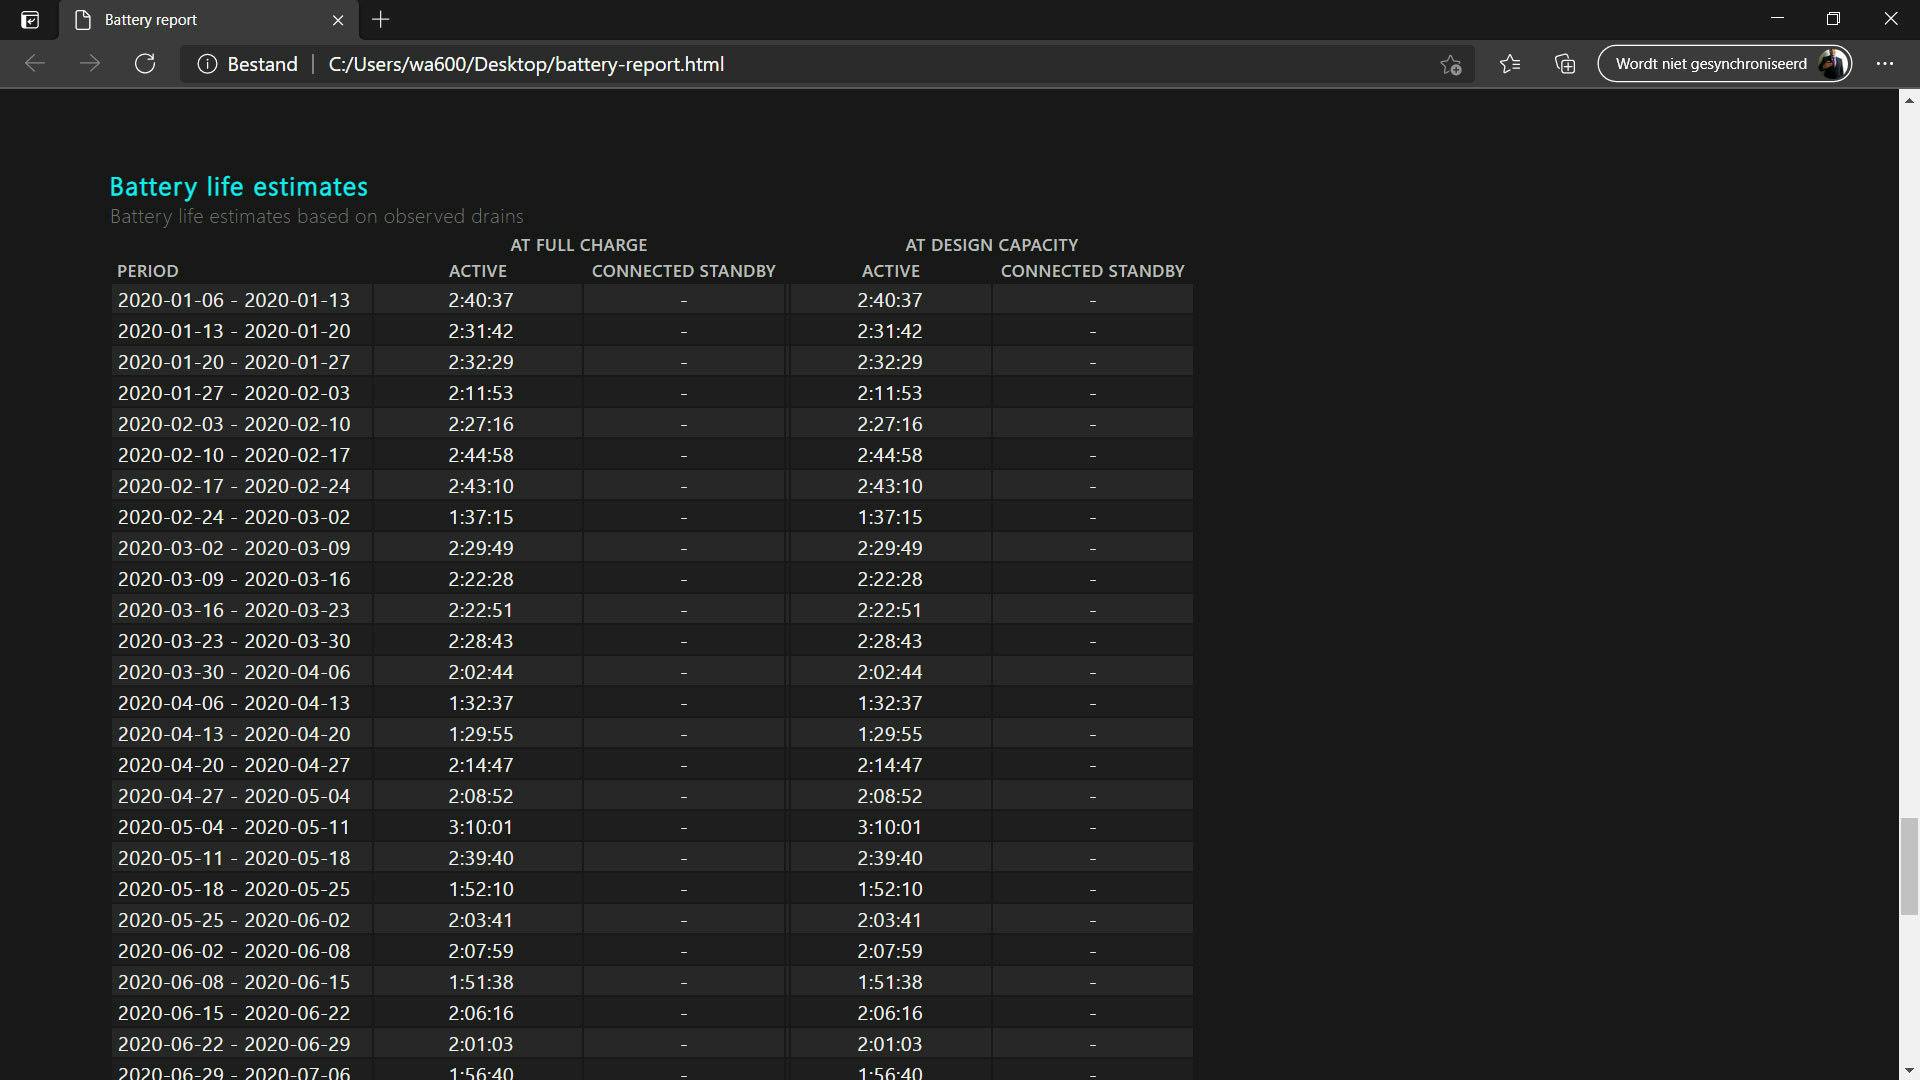Close the Battery report tab
The image size is (1920, 1080).
pos(338,20)
